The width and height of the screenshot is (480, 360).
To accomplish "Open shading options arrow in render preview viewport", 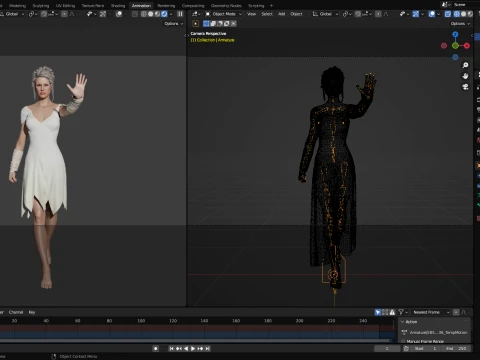I will click(171, 14).
